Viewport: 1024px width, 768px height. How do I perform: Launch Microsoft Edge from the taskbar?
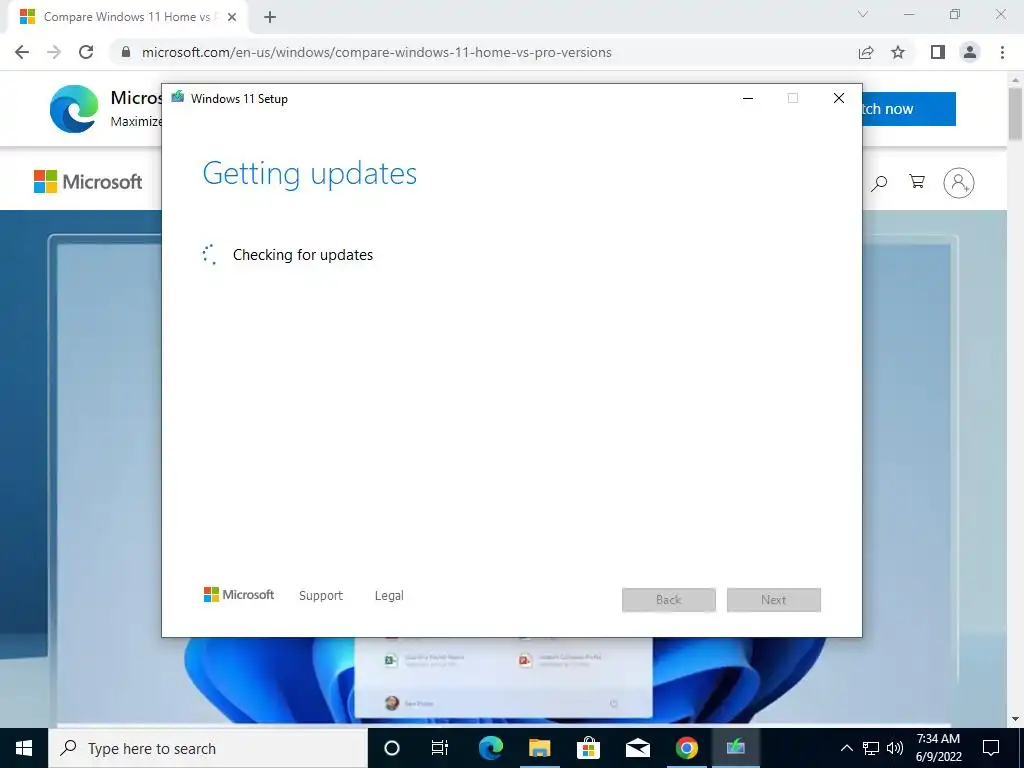click(490, 748)
